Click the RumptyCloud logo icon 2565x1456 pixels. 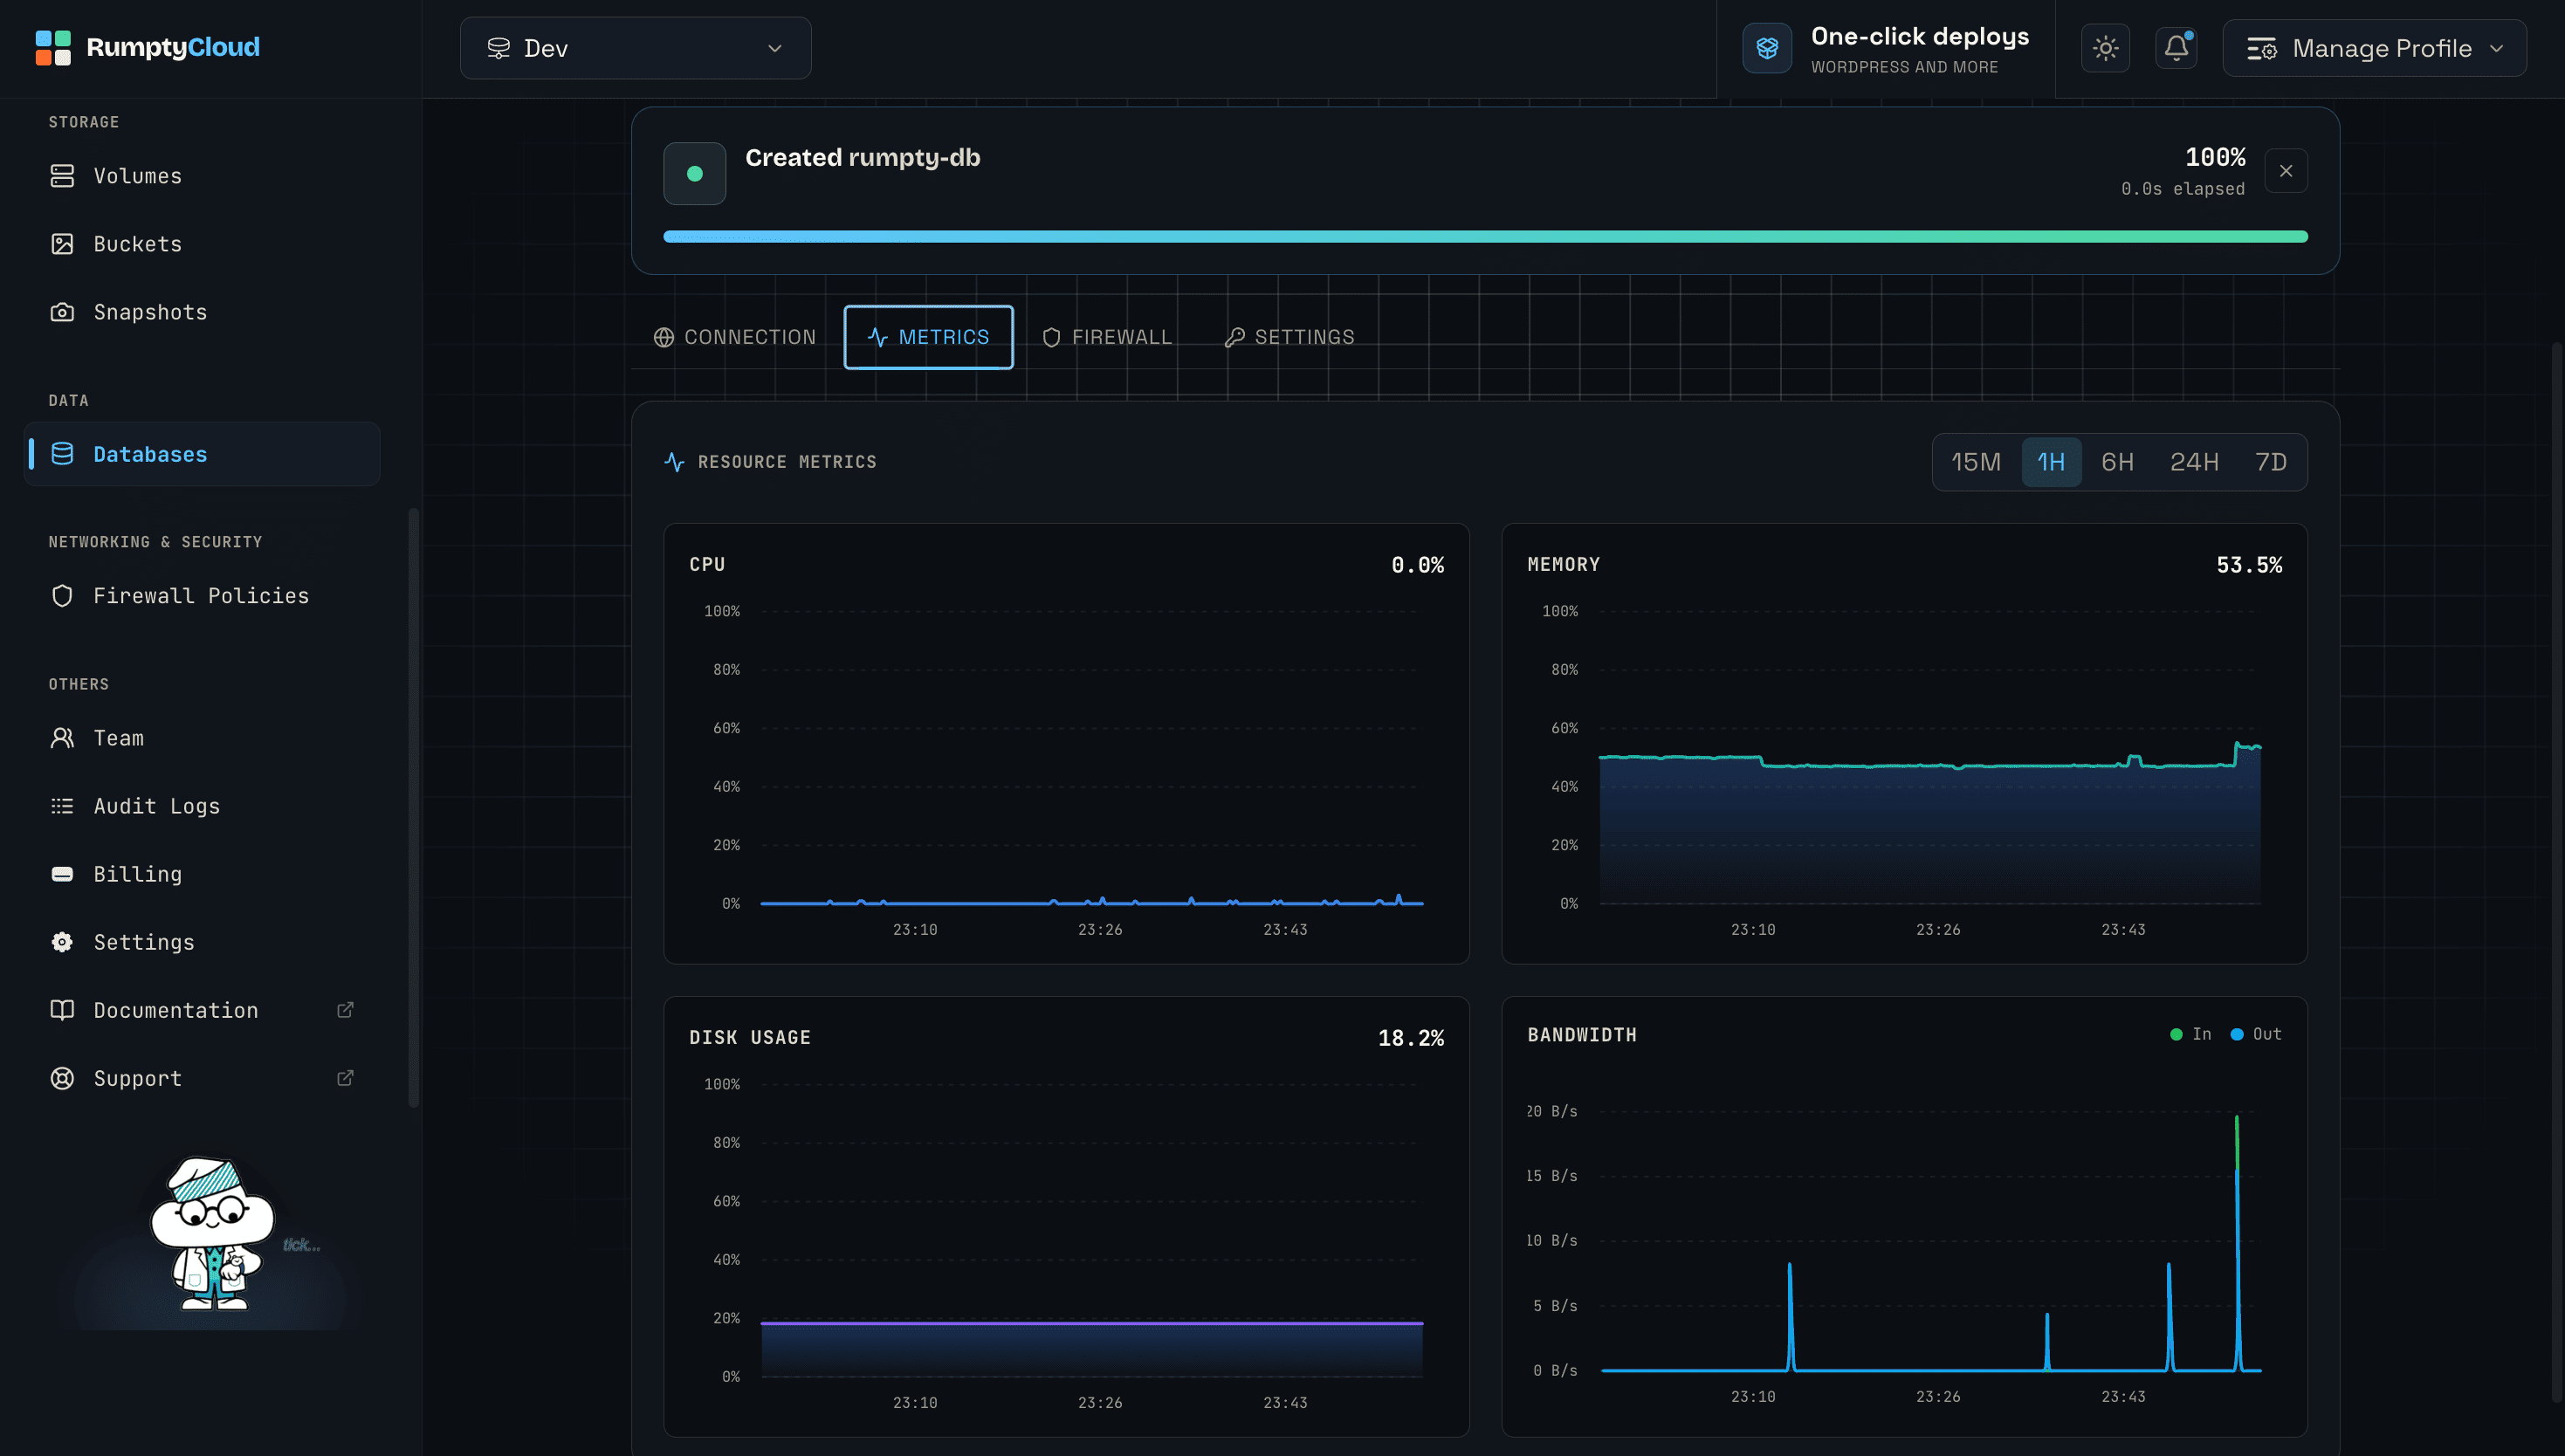[x=53, y=48]
